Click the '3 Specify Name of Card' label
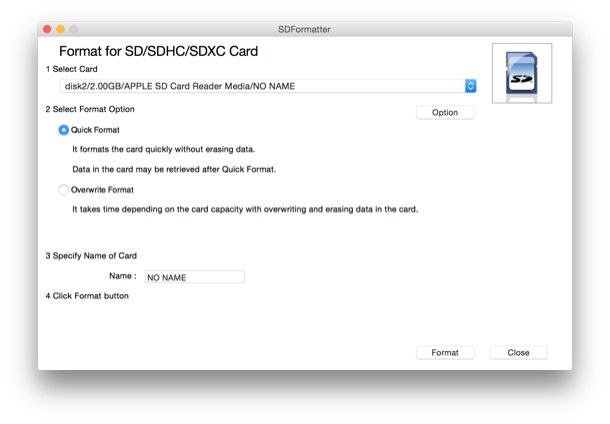This screenshot has height=424, width=610. coord(91,256)
